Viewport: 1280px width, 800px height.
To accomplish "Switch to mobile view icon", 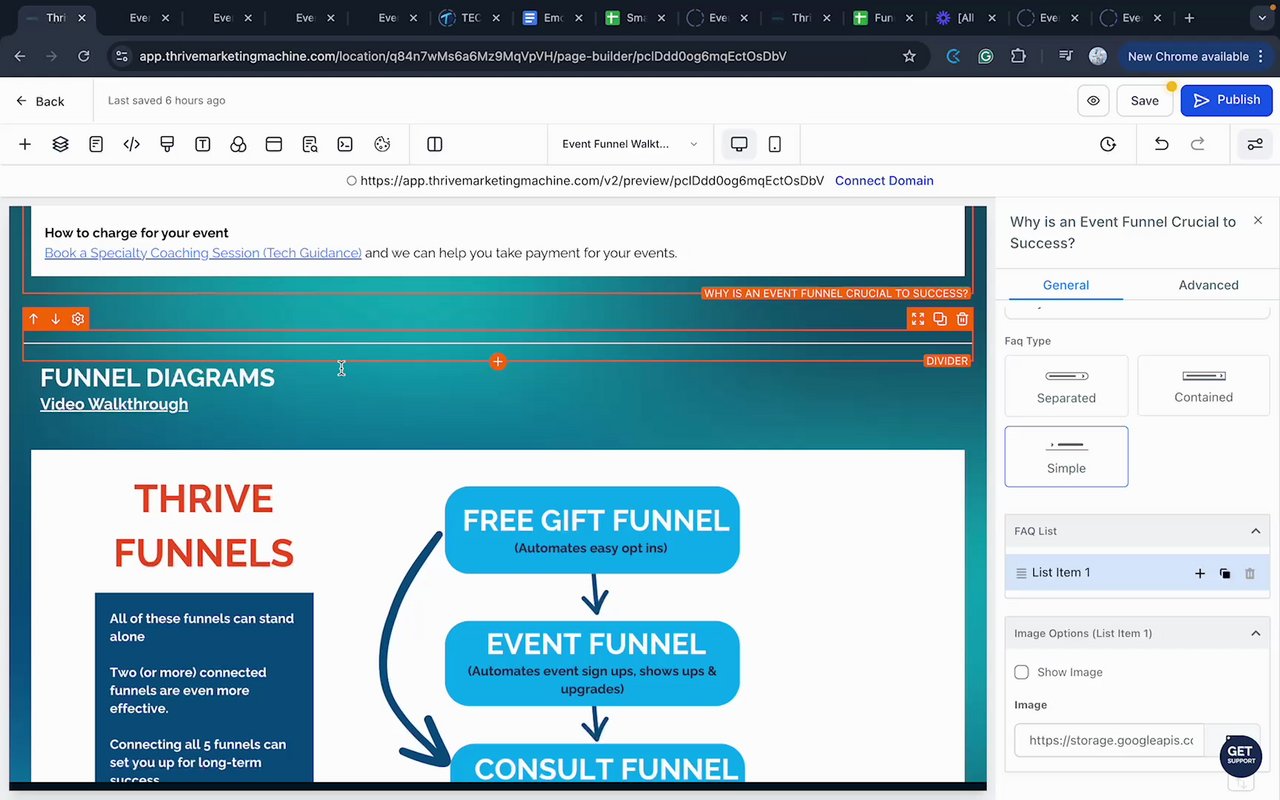I will [775, 144].
